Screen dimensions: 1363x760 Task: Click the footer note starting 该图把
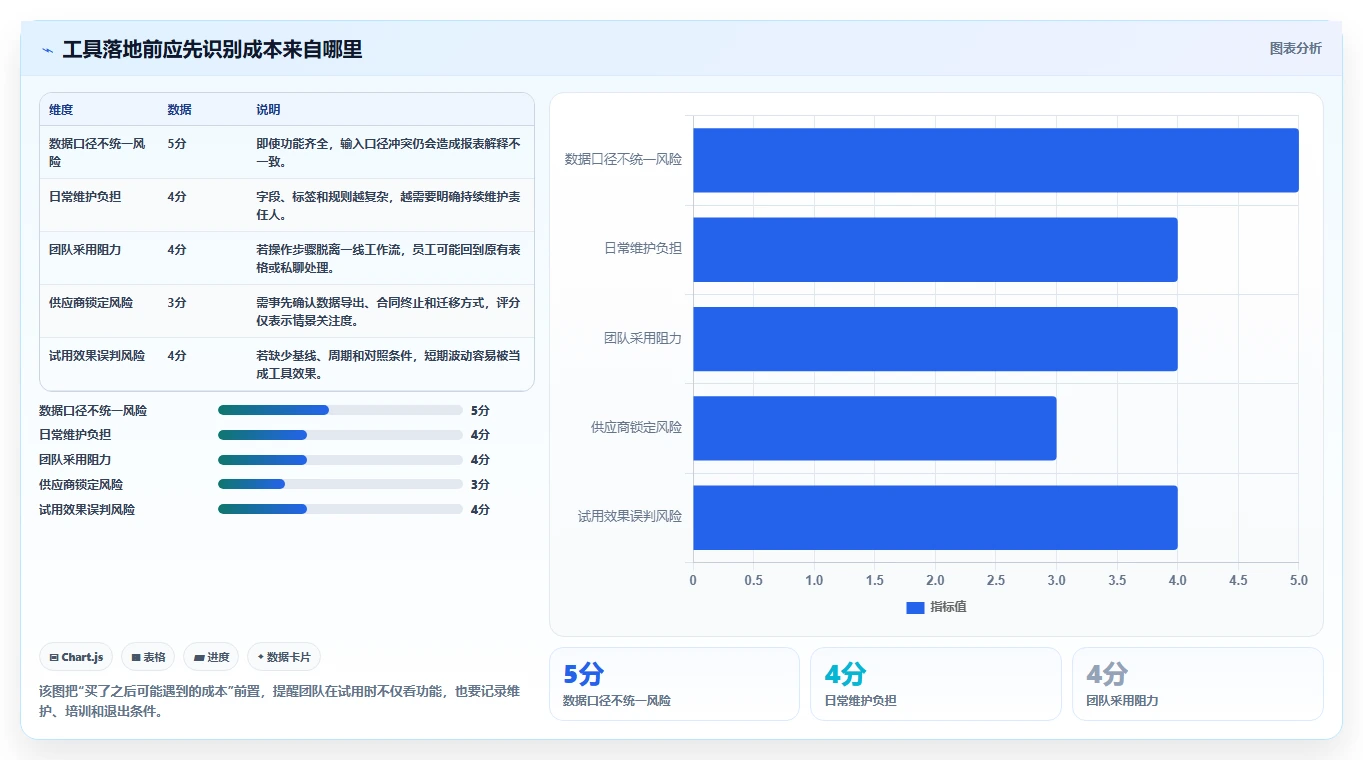[x=279, y=702]
